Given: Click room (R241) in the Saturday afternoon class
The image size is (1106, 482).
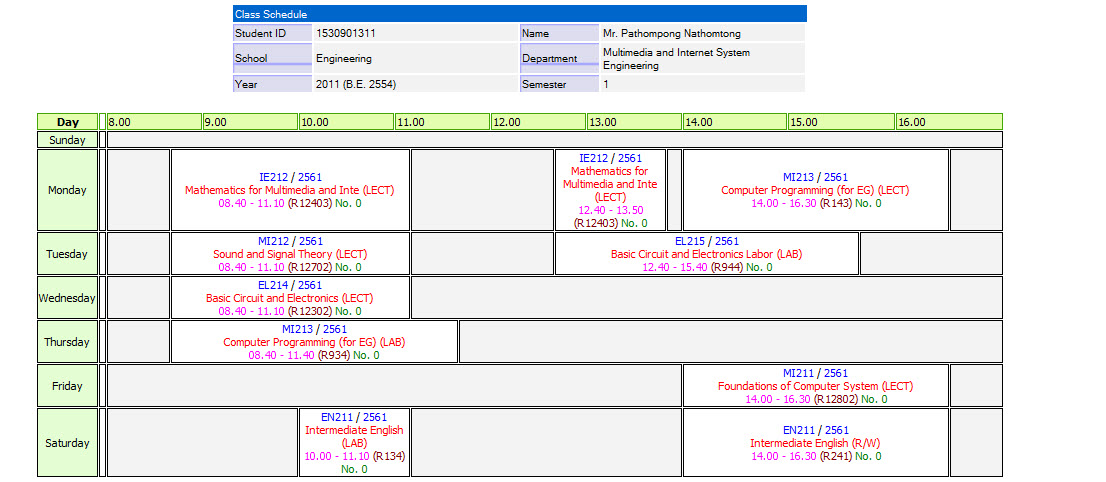Looking at the screenshot, I should pos(837,456).
